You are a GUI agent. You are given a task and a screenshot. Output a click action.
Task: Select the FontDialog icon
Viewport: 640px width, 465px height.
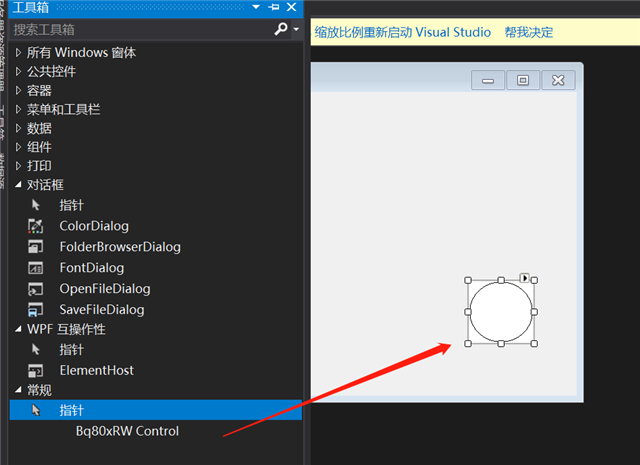(x=36, y=268)
